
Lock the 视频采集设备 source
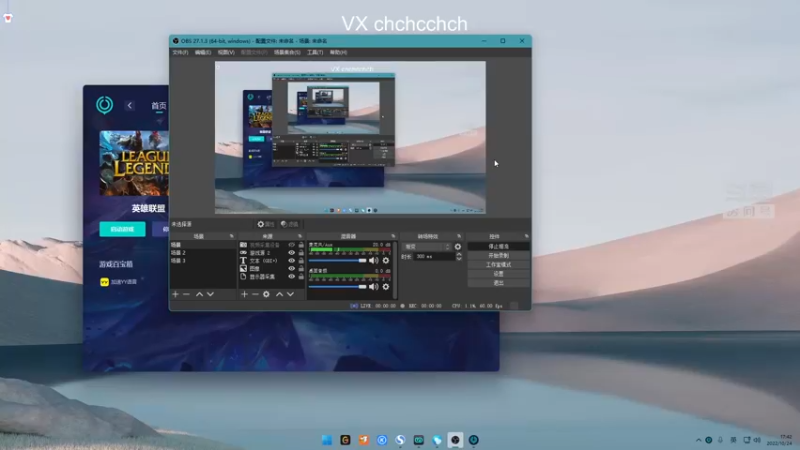click(x=301, y=245)
